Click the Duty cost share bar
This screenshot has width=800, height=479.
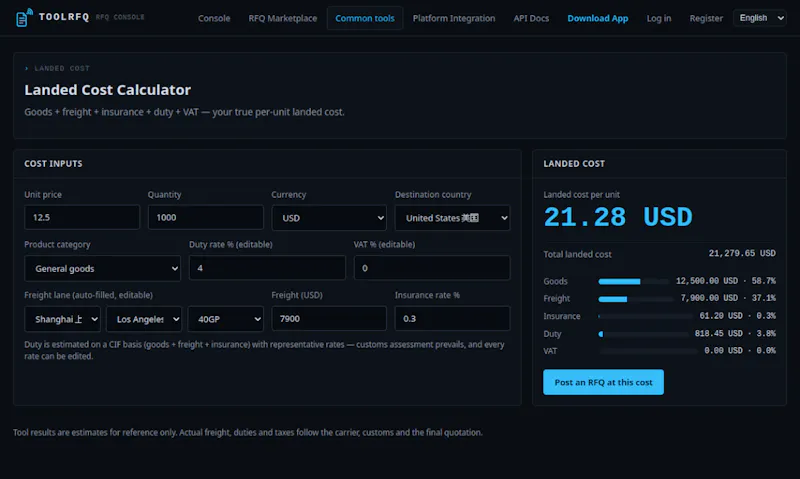click(x=643, y=334)
